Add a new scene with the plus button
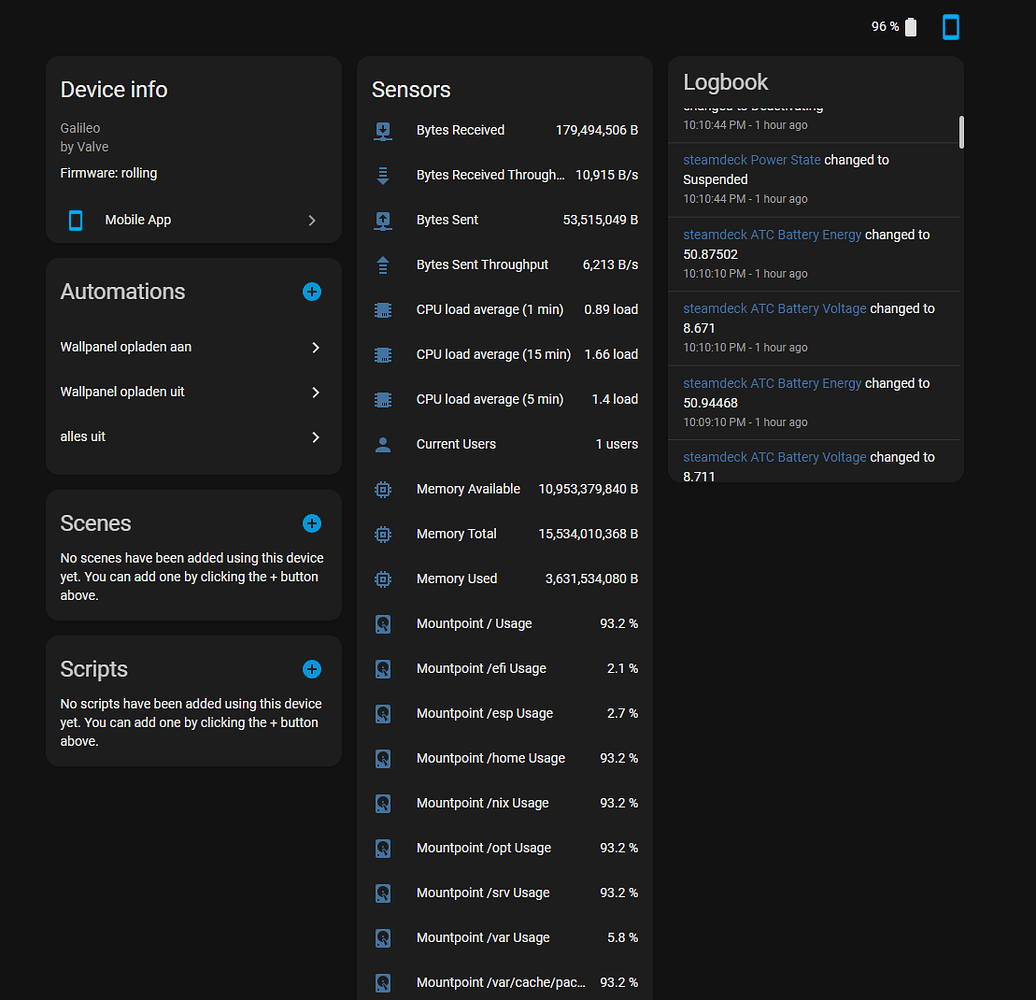 [311, 523]
